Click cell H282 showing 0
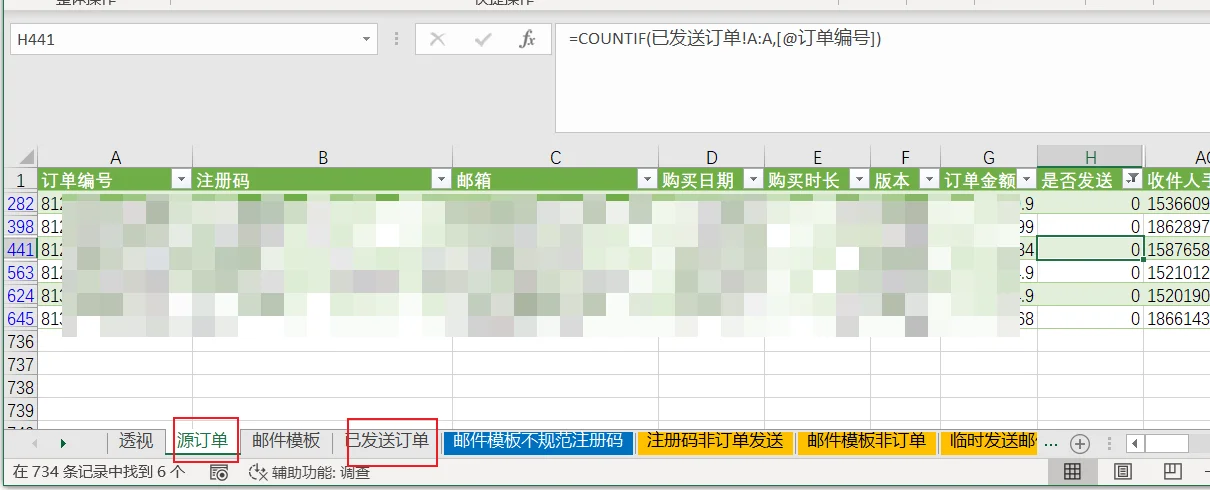Viewport: 1210px width, 490px height. tap(1091, 203)
